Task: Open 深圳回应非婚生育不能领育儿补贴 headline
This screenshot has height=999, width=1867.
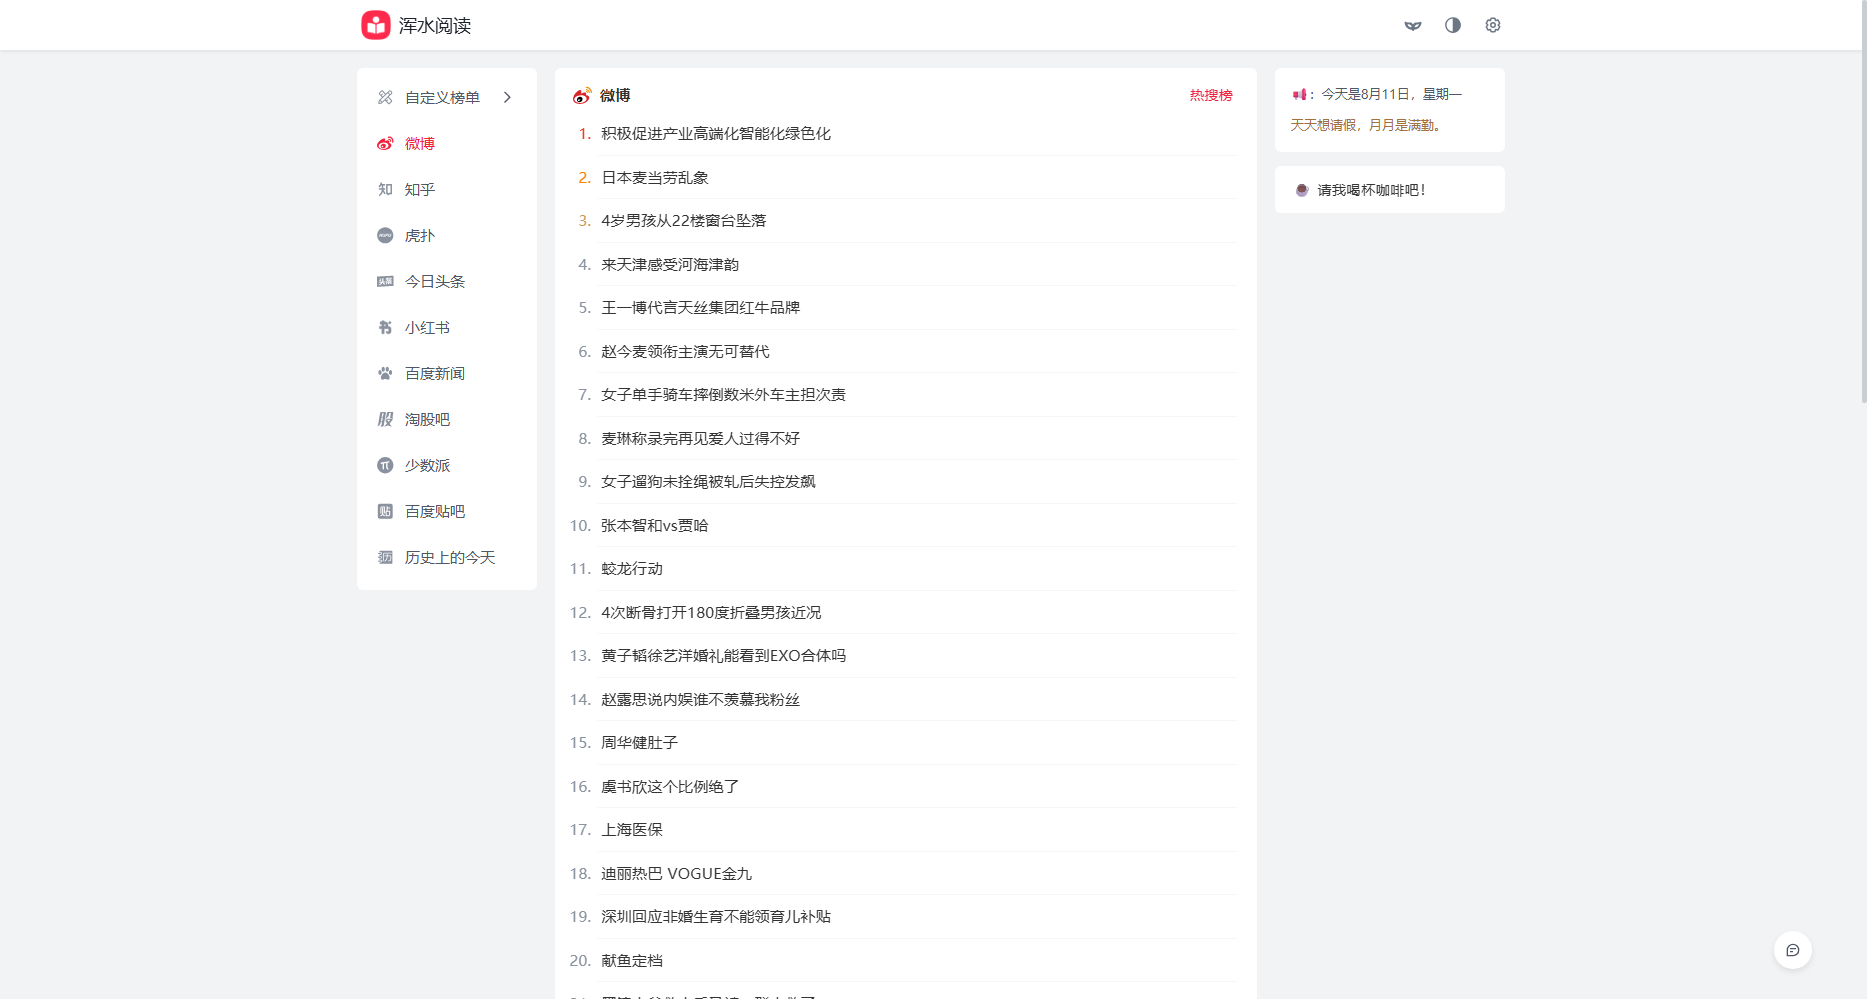Action: tap(716, 916)
